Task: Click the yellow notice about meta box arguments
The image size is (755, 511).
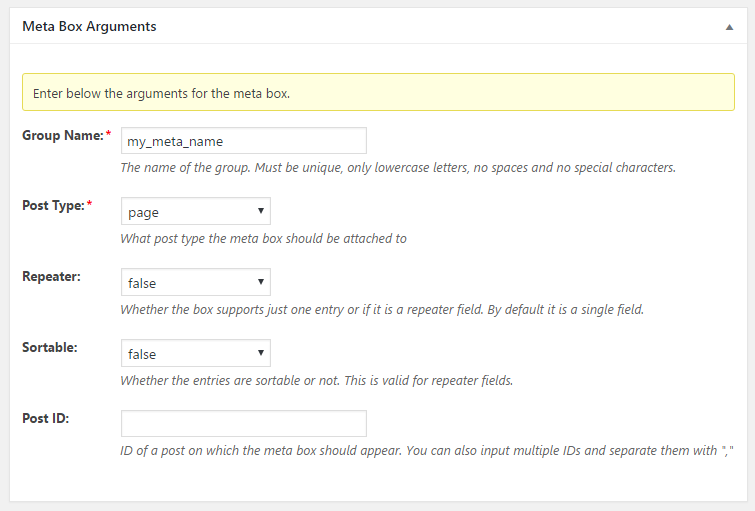Action: pyautogui.click(x=378, y=92)
